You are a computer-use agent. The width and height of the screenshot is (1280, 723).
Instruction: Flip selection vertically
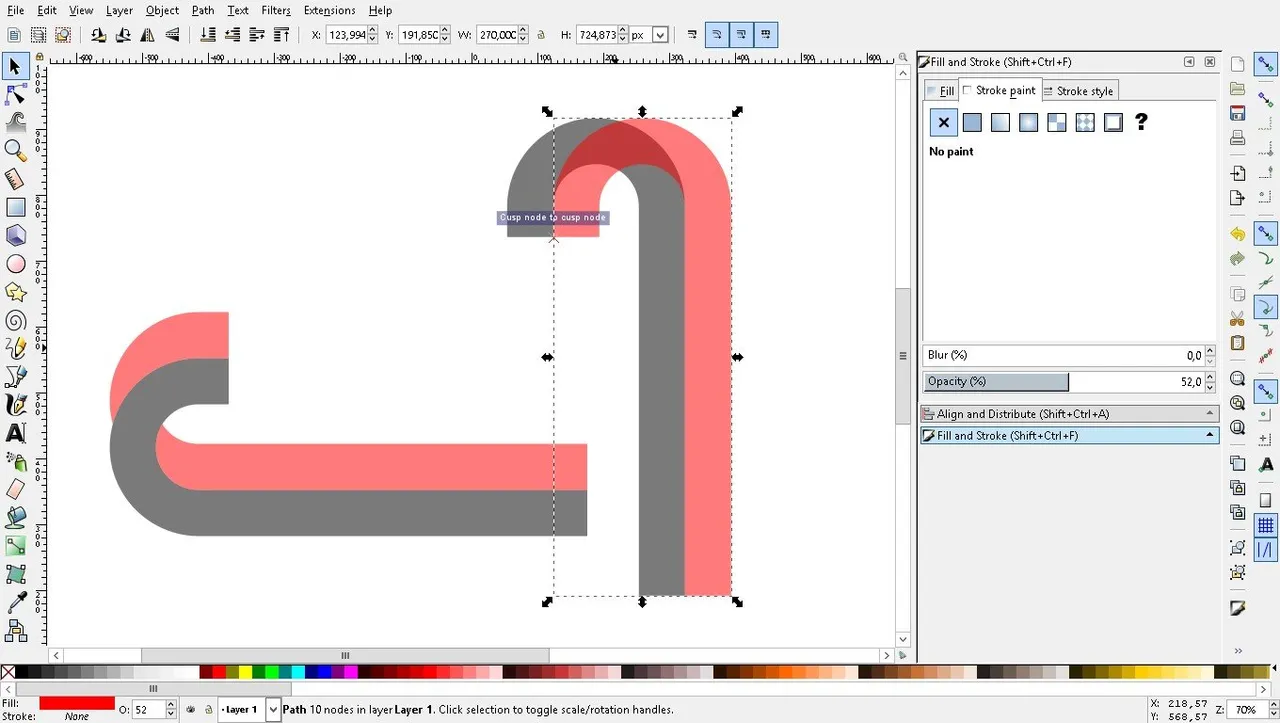pos(173,35)
